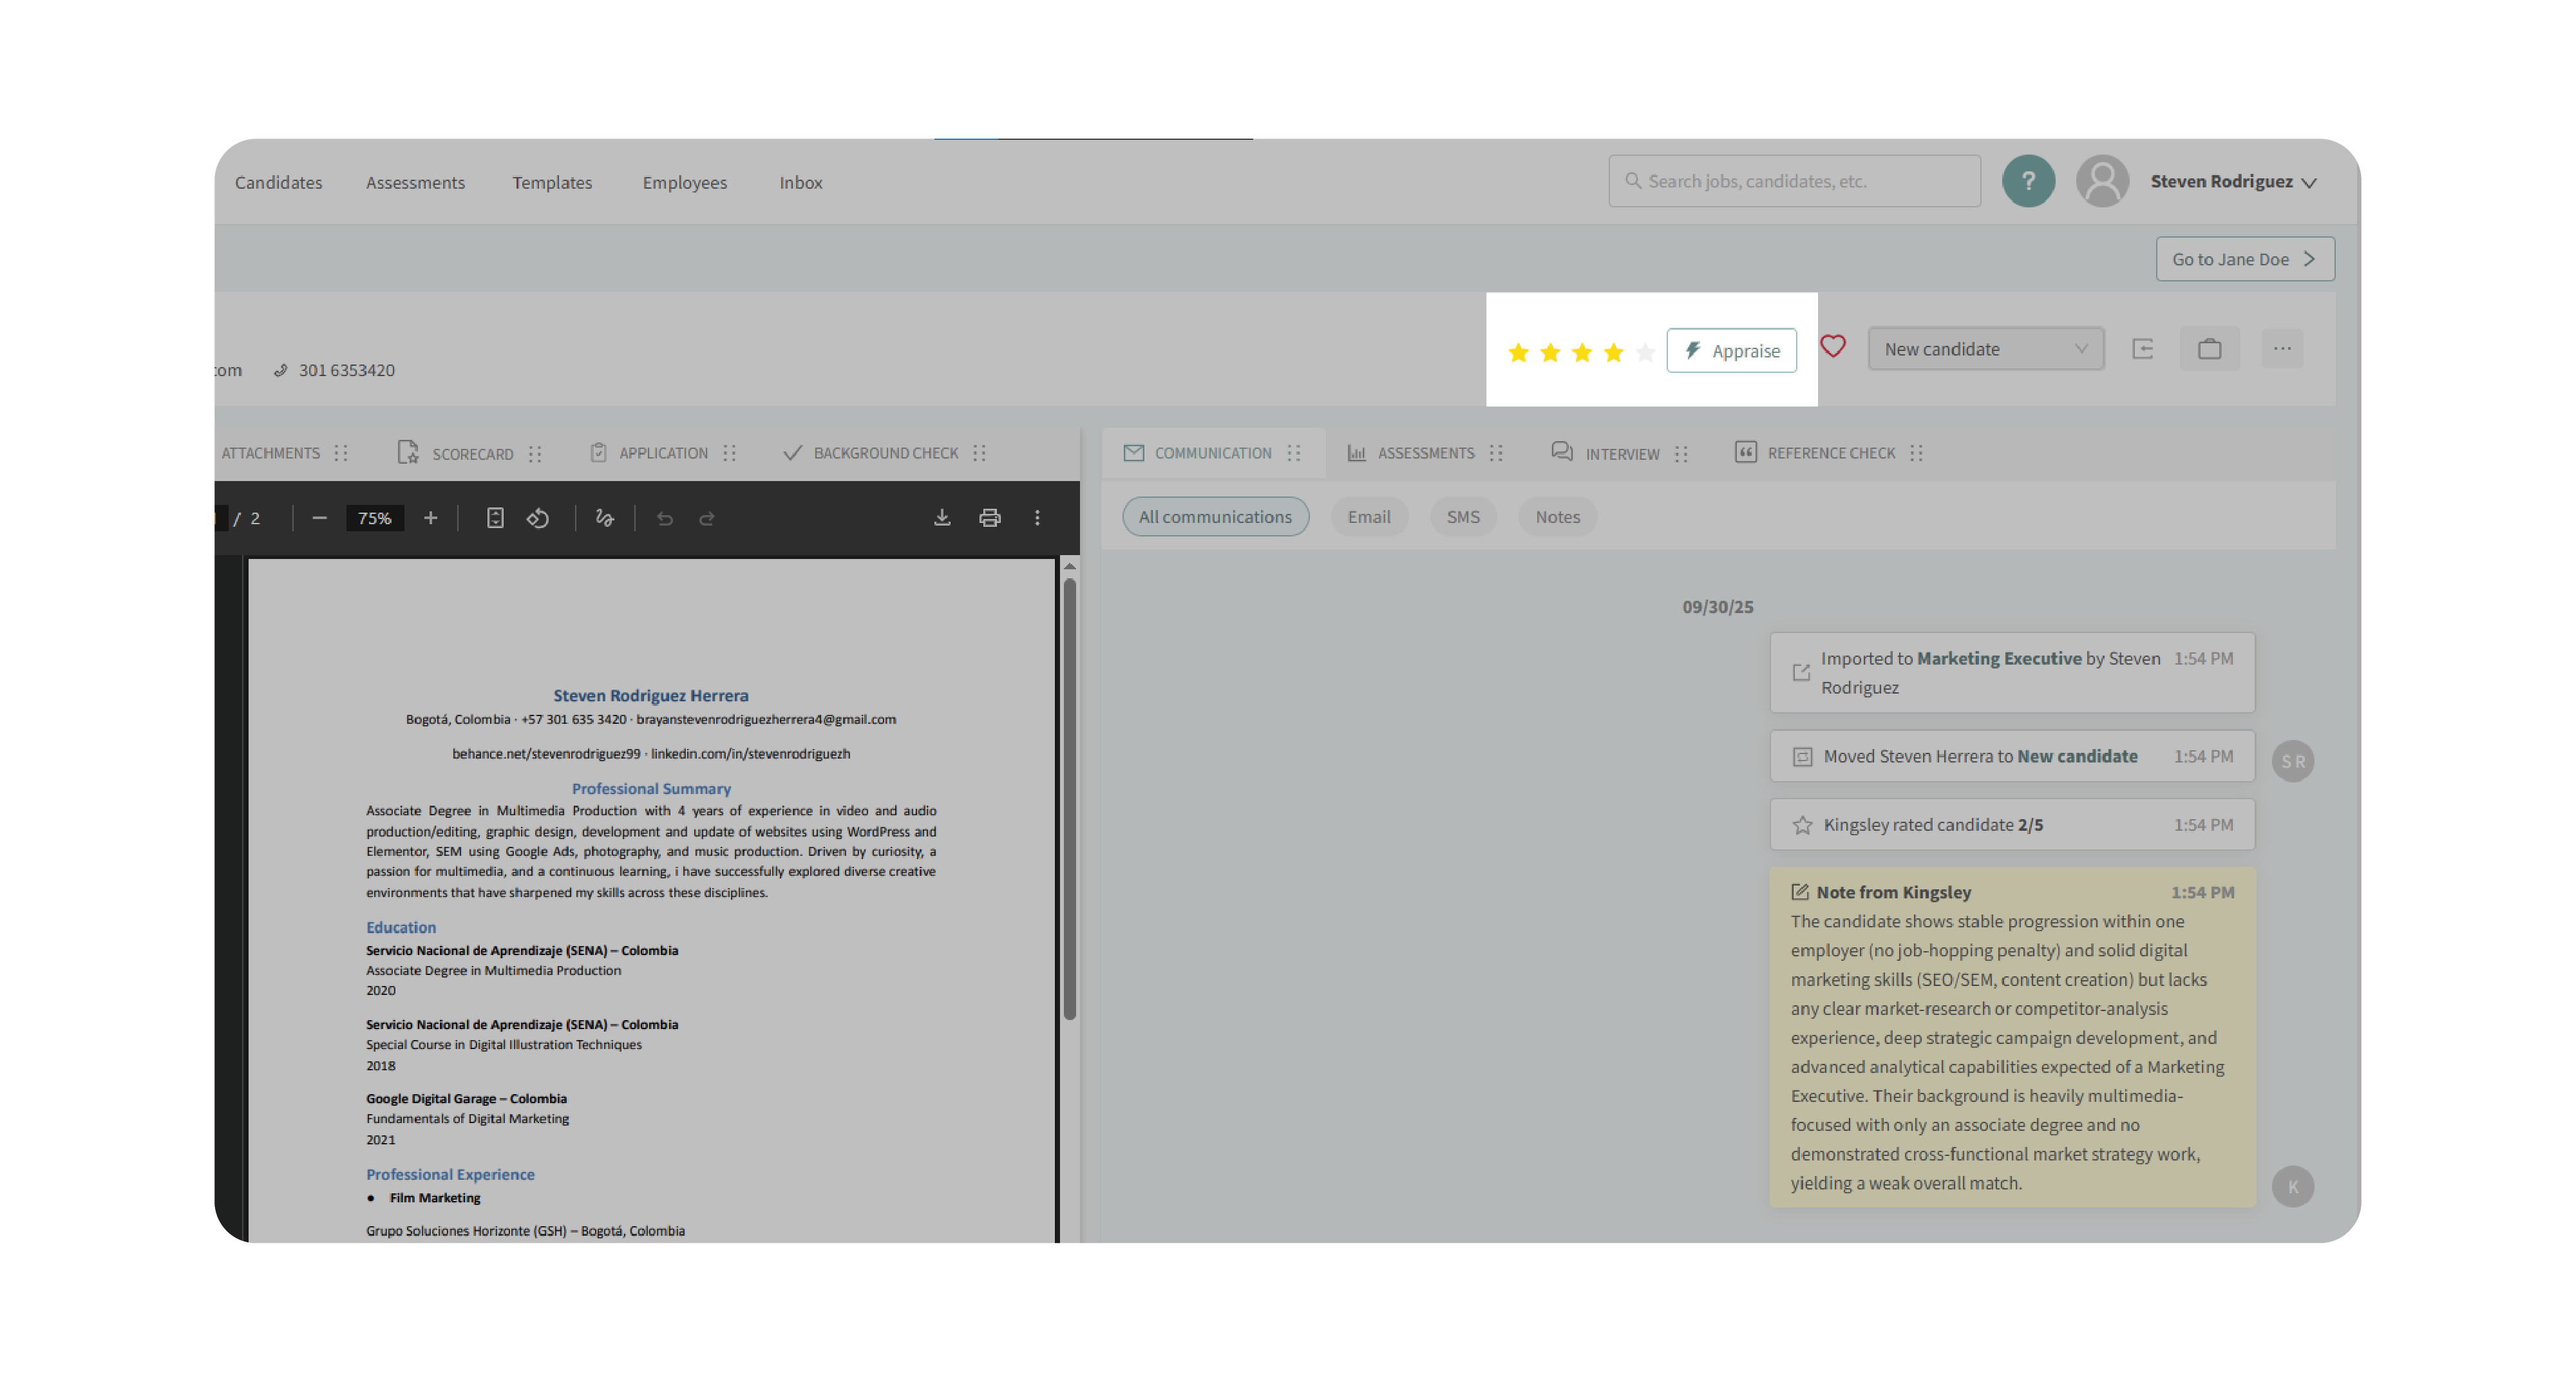Image resolution: width=2576 pixels, height=1382 pixels.
Task: Open the Scorecard tab
Action: click(471, 454)
